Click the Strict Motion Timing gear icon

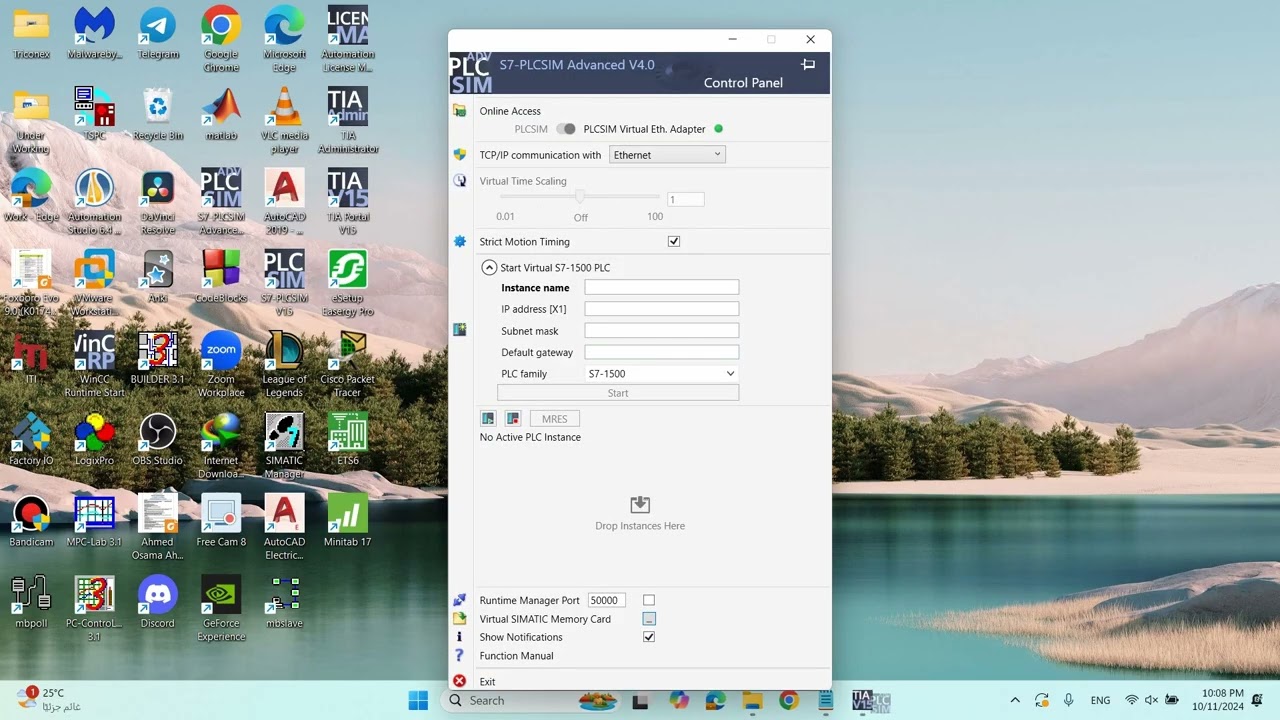460,242
